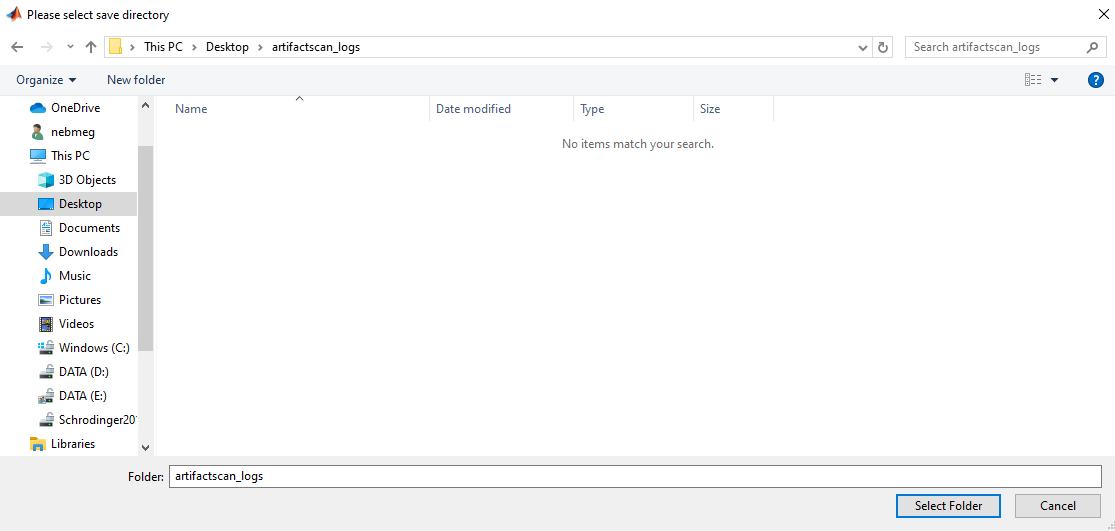
Task: Select Windows (C:) drive
Action: pyautogui.click(x=94, y=348)
